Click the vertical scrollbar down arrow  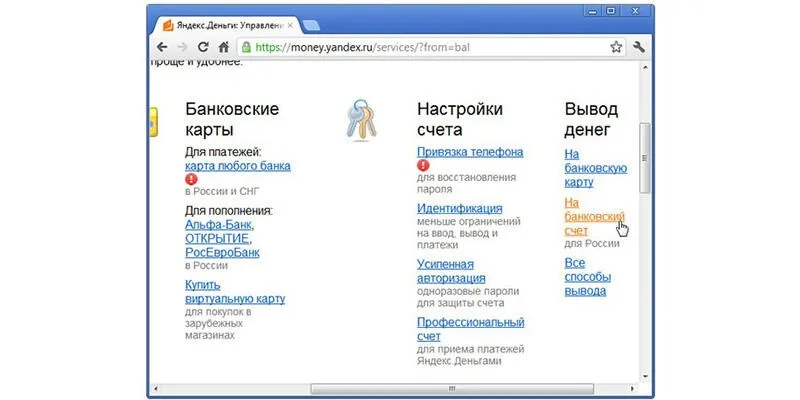pyautogui.click(x=645, y=377)
